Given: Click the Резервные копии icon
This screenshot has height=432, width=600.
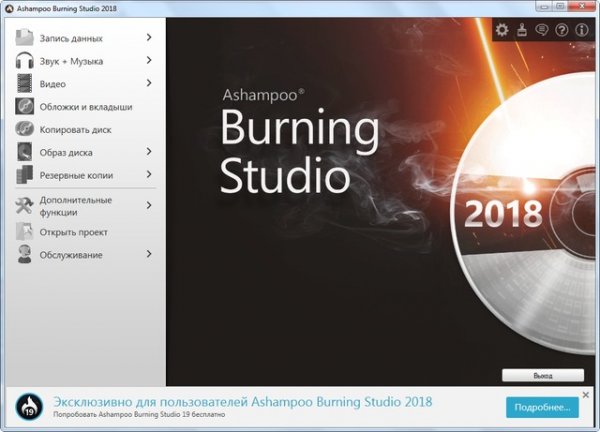Looking at the screenshot, I should [x=24, y=175].
